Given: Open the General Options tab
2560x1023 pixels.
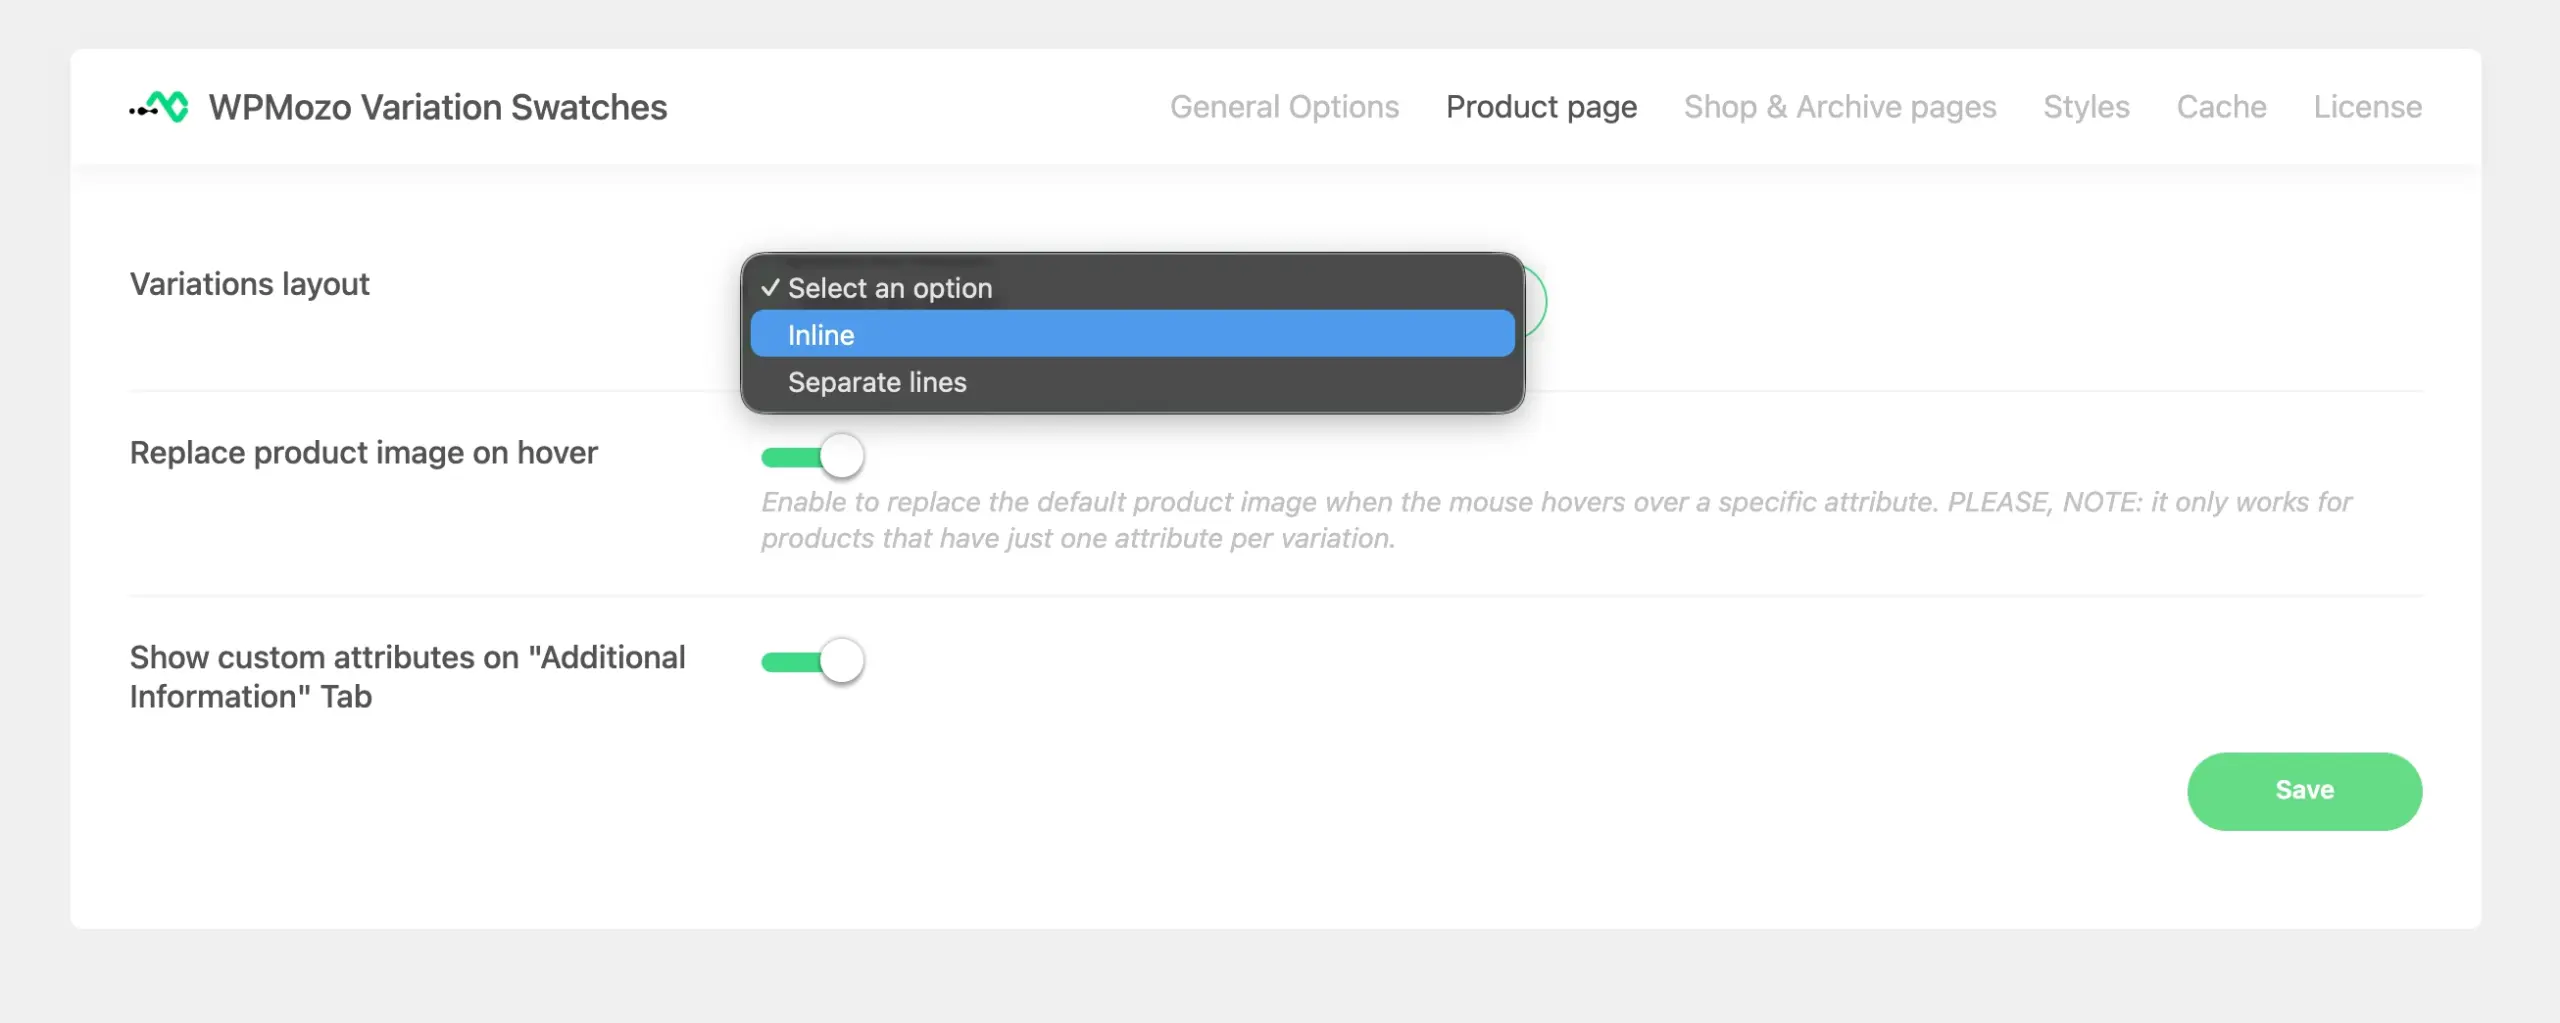Looking at the screenshot, I should pos(1284,106).
